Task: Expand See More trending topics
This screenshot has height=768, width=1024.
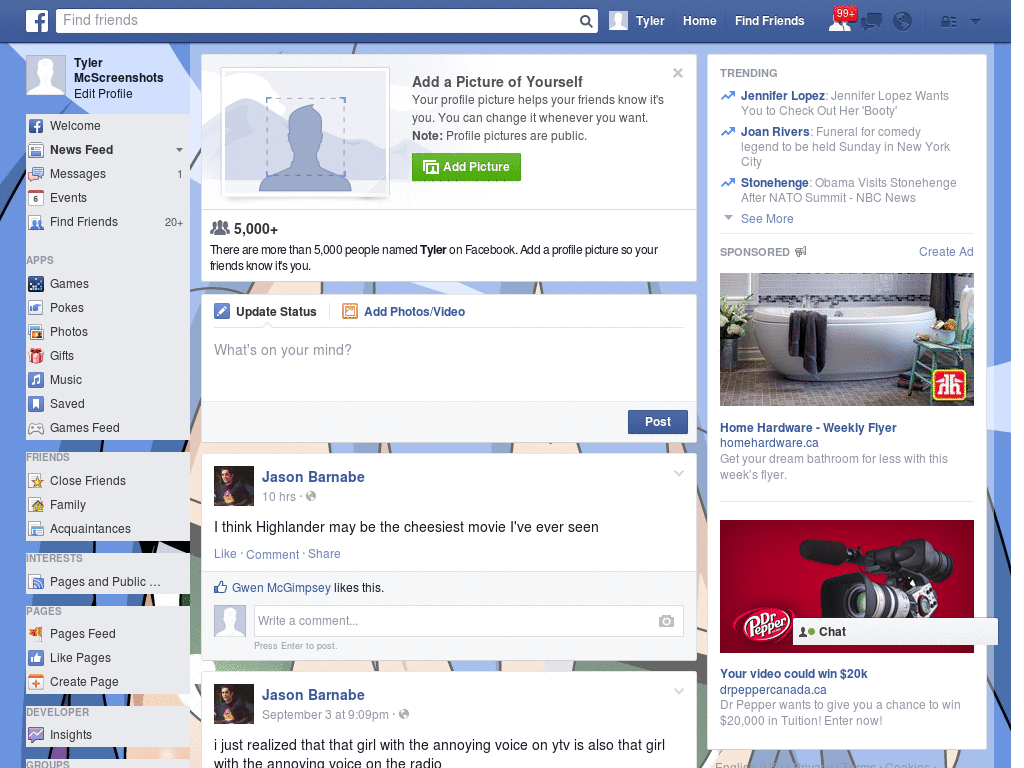Action: pyautogui.click(x=767, y=219)
